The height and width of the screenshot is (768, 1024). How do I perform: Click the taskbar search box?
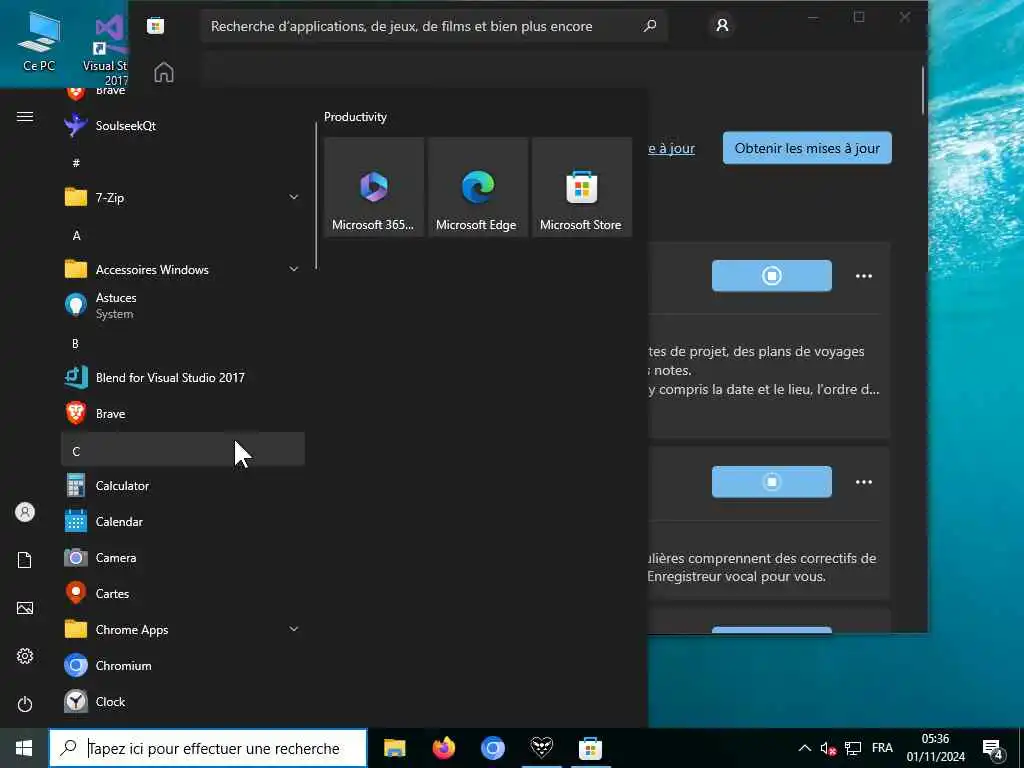click(x=208, y=748)
